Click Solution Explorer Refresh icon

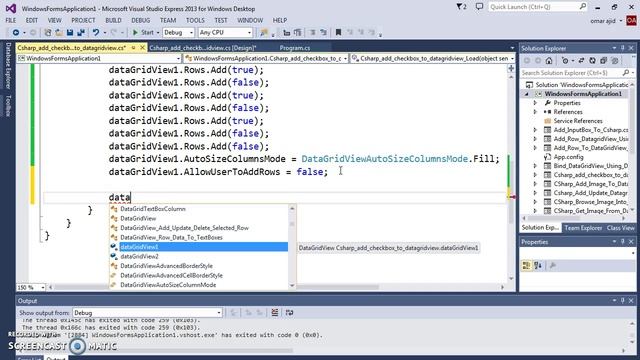point(592,61)
